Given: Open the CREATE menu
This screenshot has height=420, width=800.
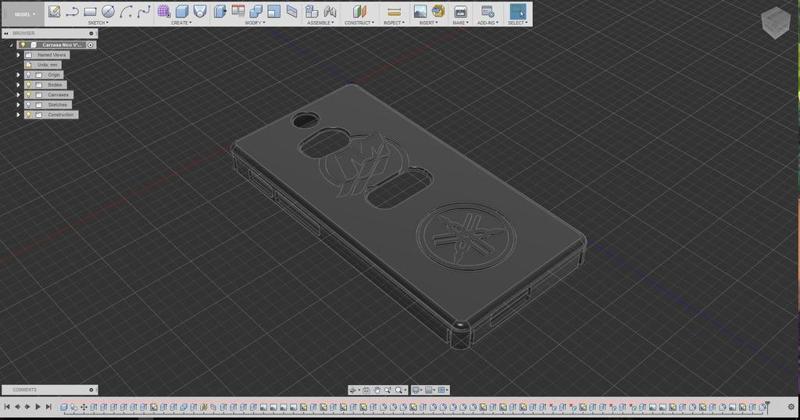Looking at the screenshot, I should (x=182, y=23).
